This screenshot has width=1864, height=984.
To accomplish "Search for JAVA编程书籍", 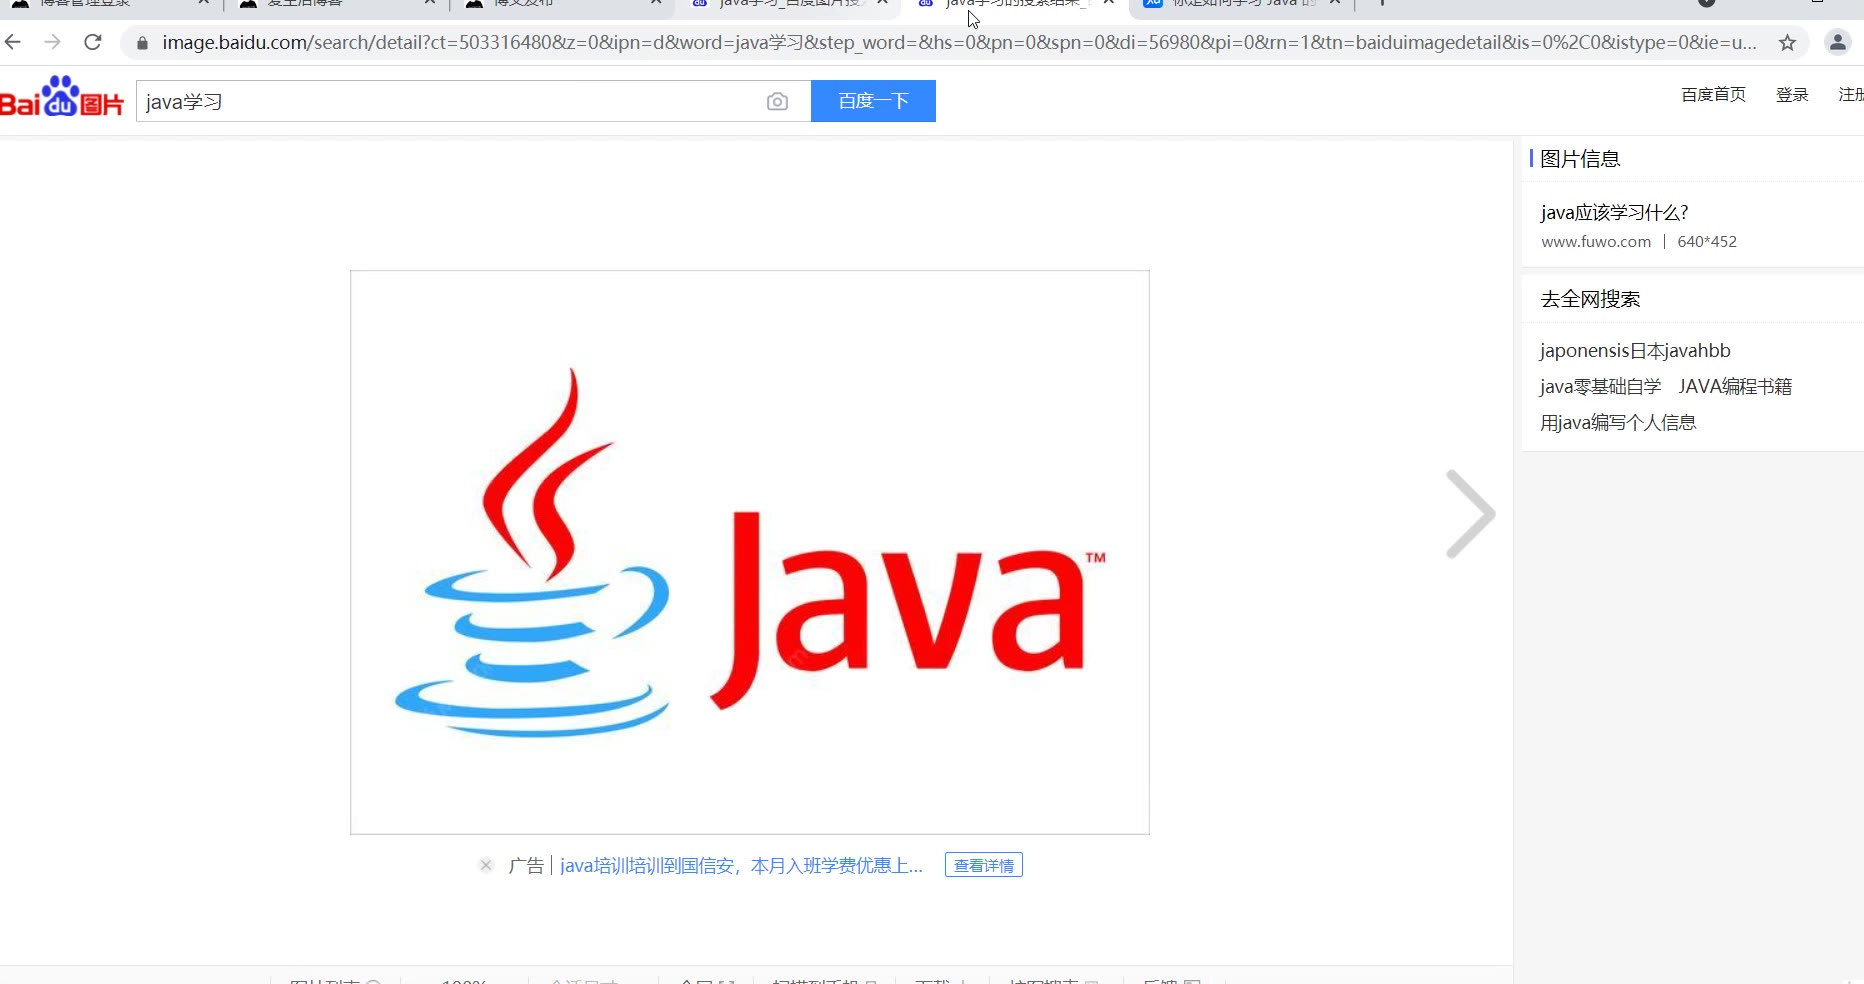I will coord(1735,387).
